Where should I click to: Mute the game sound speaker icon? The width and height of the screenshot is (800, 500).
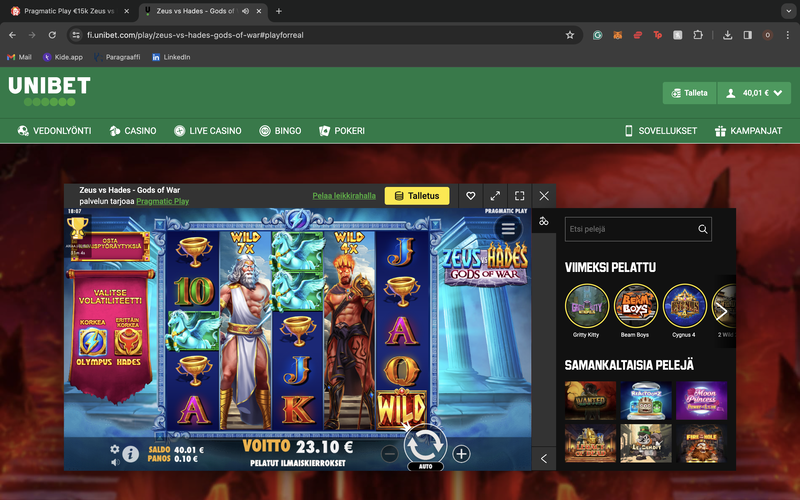(x=115, y=462)
